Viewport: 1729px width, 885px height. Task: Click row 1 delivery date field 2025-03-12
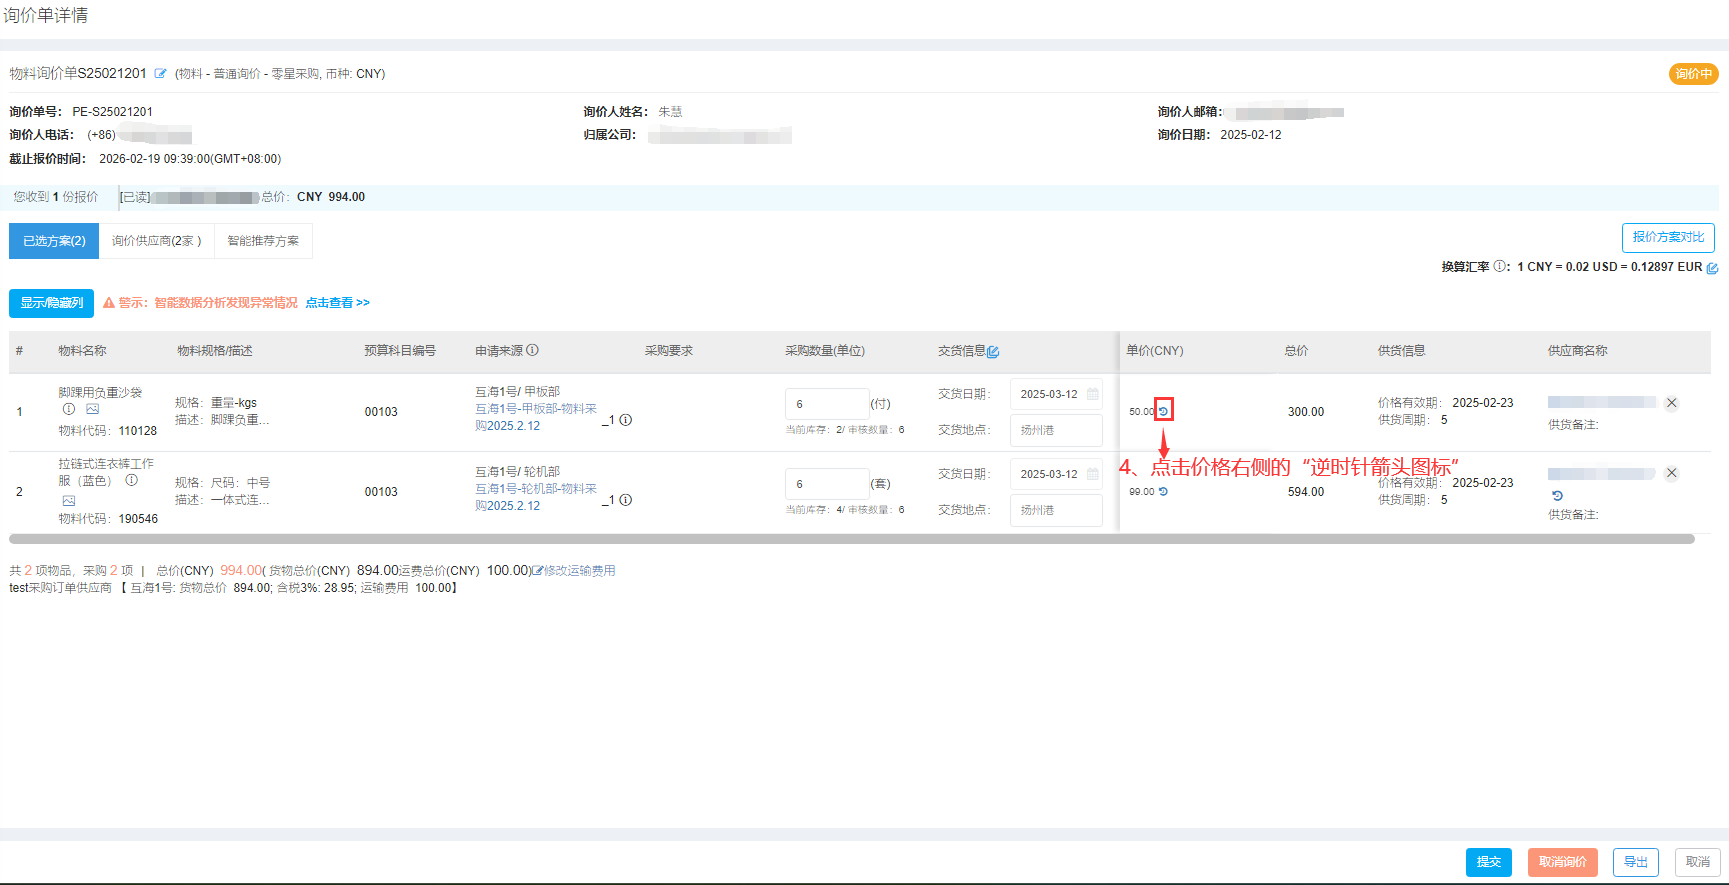click(x=1056, y=394)
